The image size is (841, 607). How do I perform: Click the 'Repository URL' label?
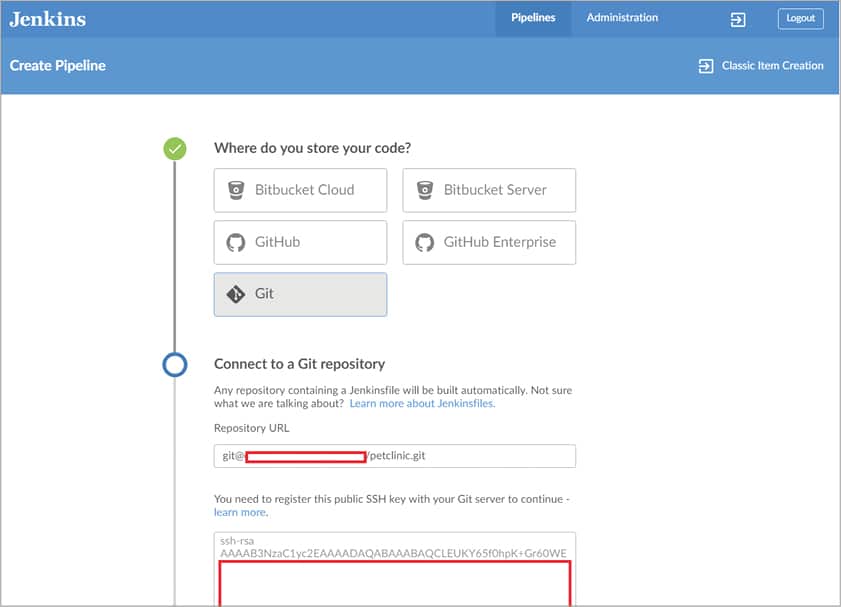click(252, 428)
